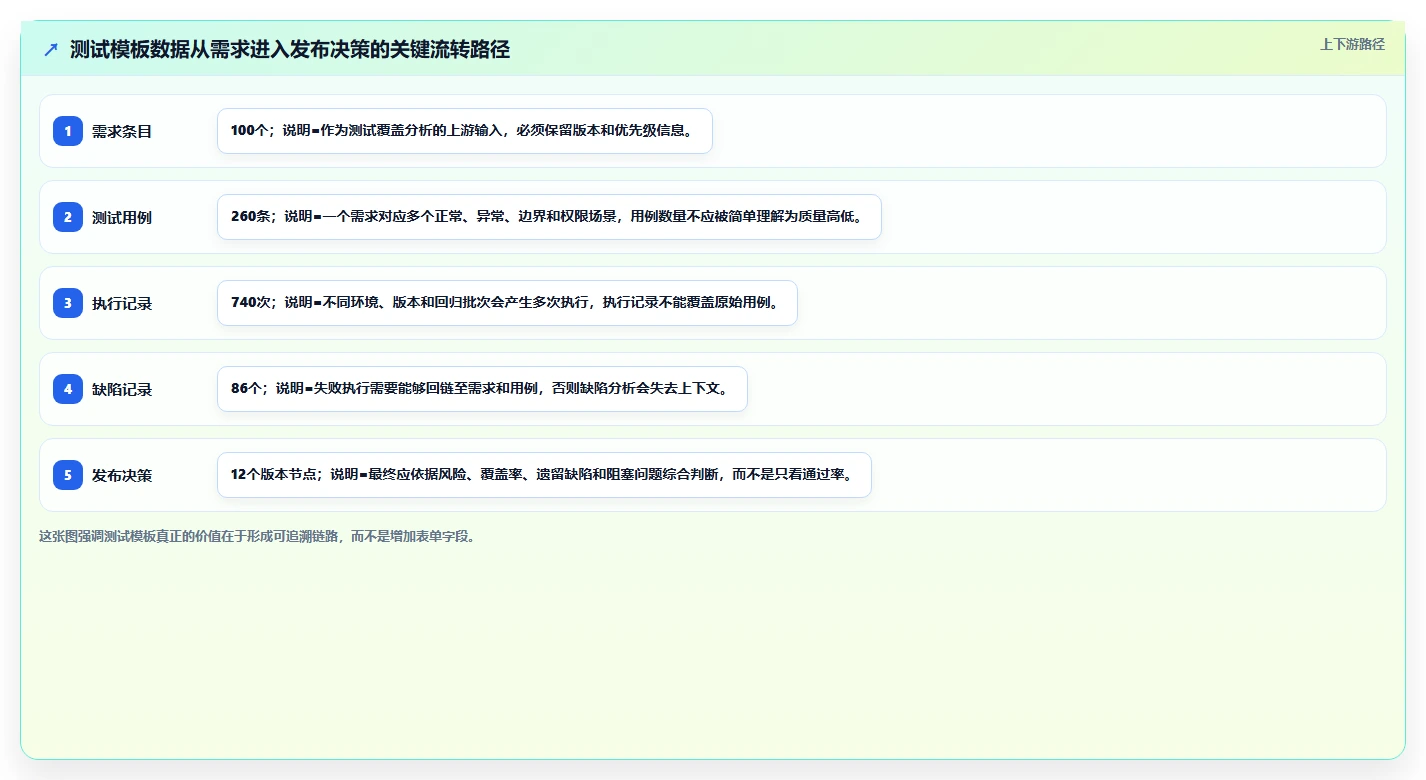Click the 12个版本节点 description box
Screen dimensions: 1426x780
tap(544, 475)
